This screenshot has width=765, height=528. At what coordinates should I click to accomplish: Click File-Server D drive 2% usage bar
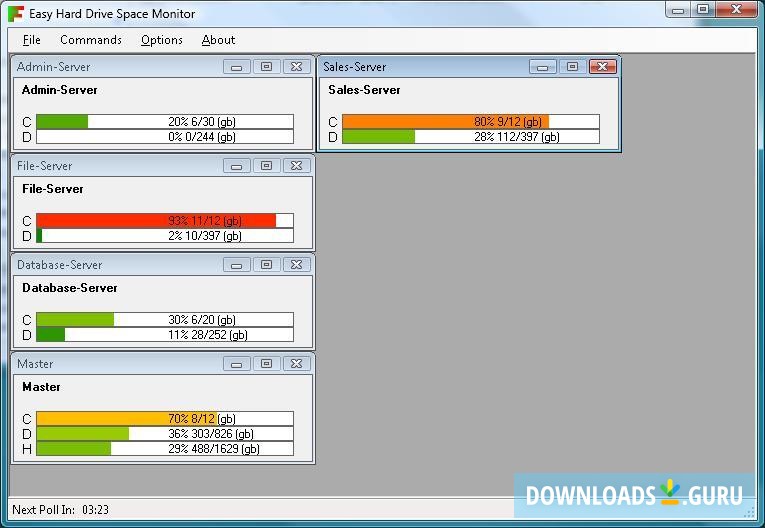(x=165, y=236)
